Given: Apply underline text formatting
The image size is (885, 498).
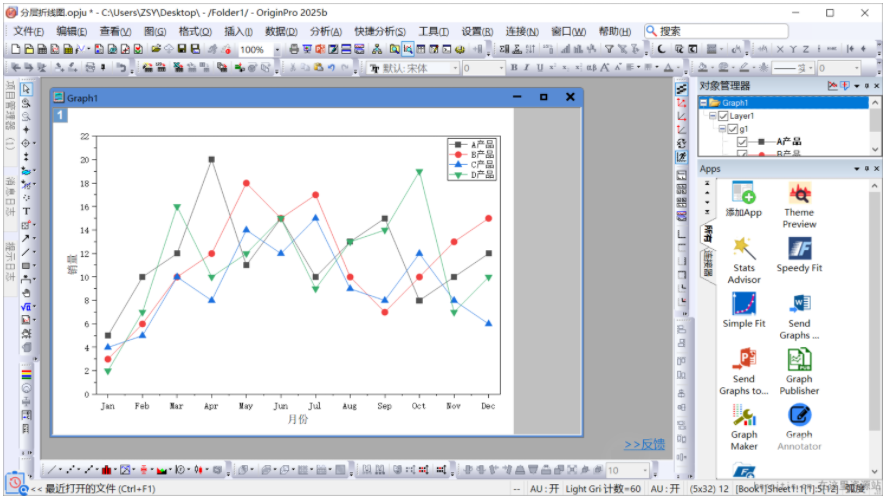Looking at the screenshot, I should tap(540, 68).
